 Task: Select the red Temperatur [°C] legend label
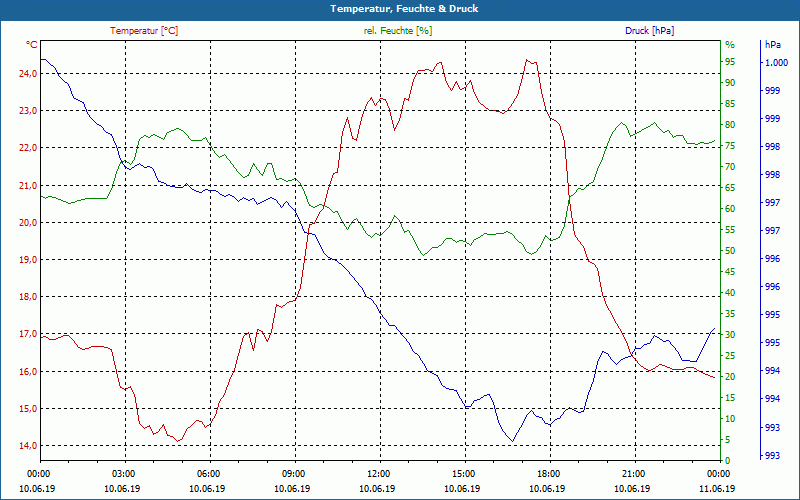pyautogui.click(x=144, y=31)
